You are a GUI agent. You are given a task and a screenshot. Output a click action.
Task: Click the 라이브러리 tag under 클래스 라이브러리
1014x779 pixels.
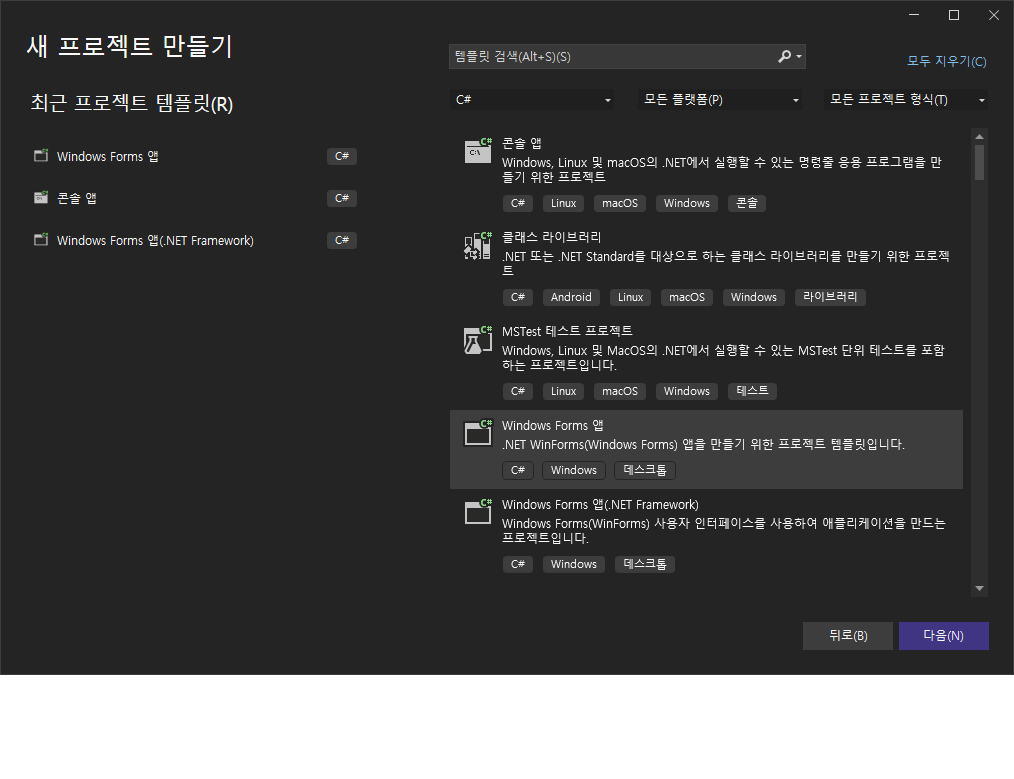click(830, 297)
